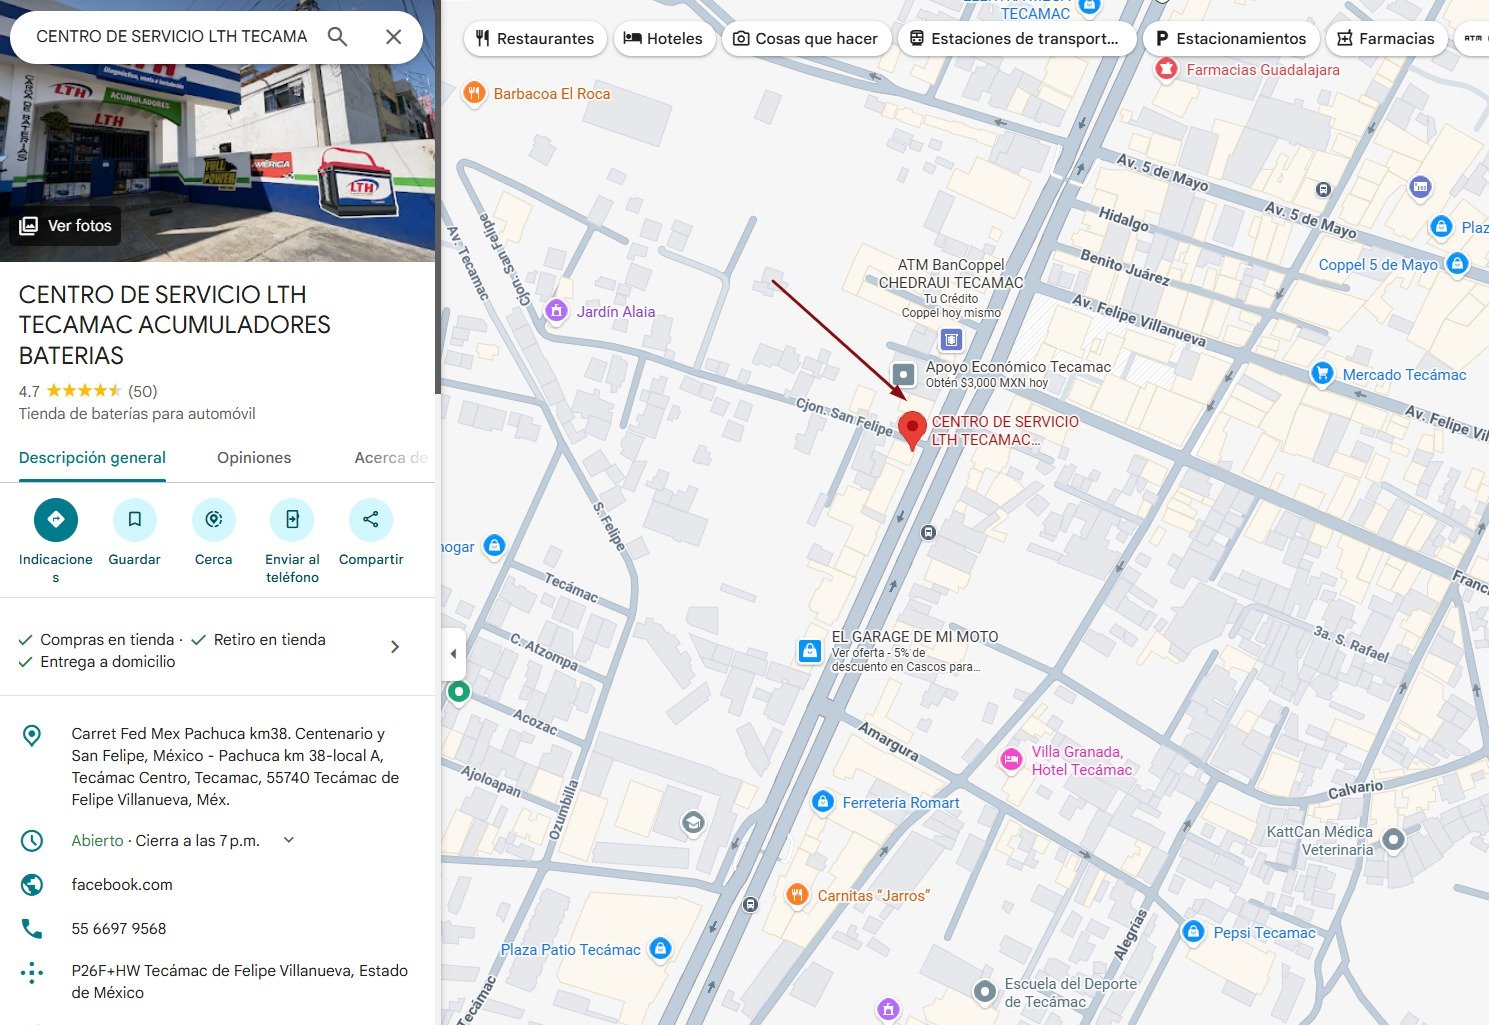This screenshot has height=1025, width=1489.
Task: Click the side panel scrollbar
Action: [x=437, y=197]
